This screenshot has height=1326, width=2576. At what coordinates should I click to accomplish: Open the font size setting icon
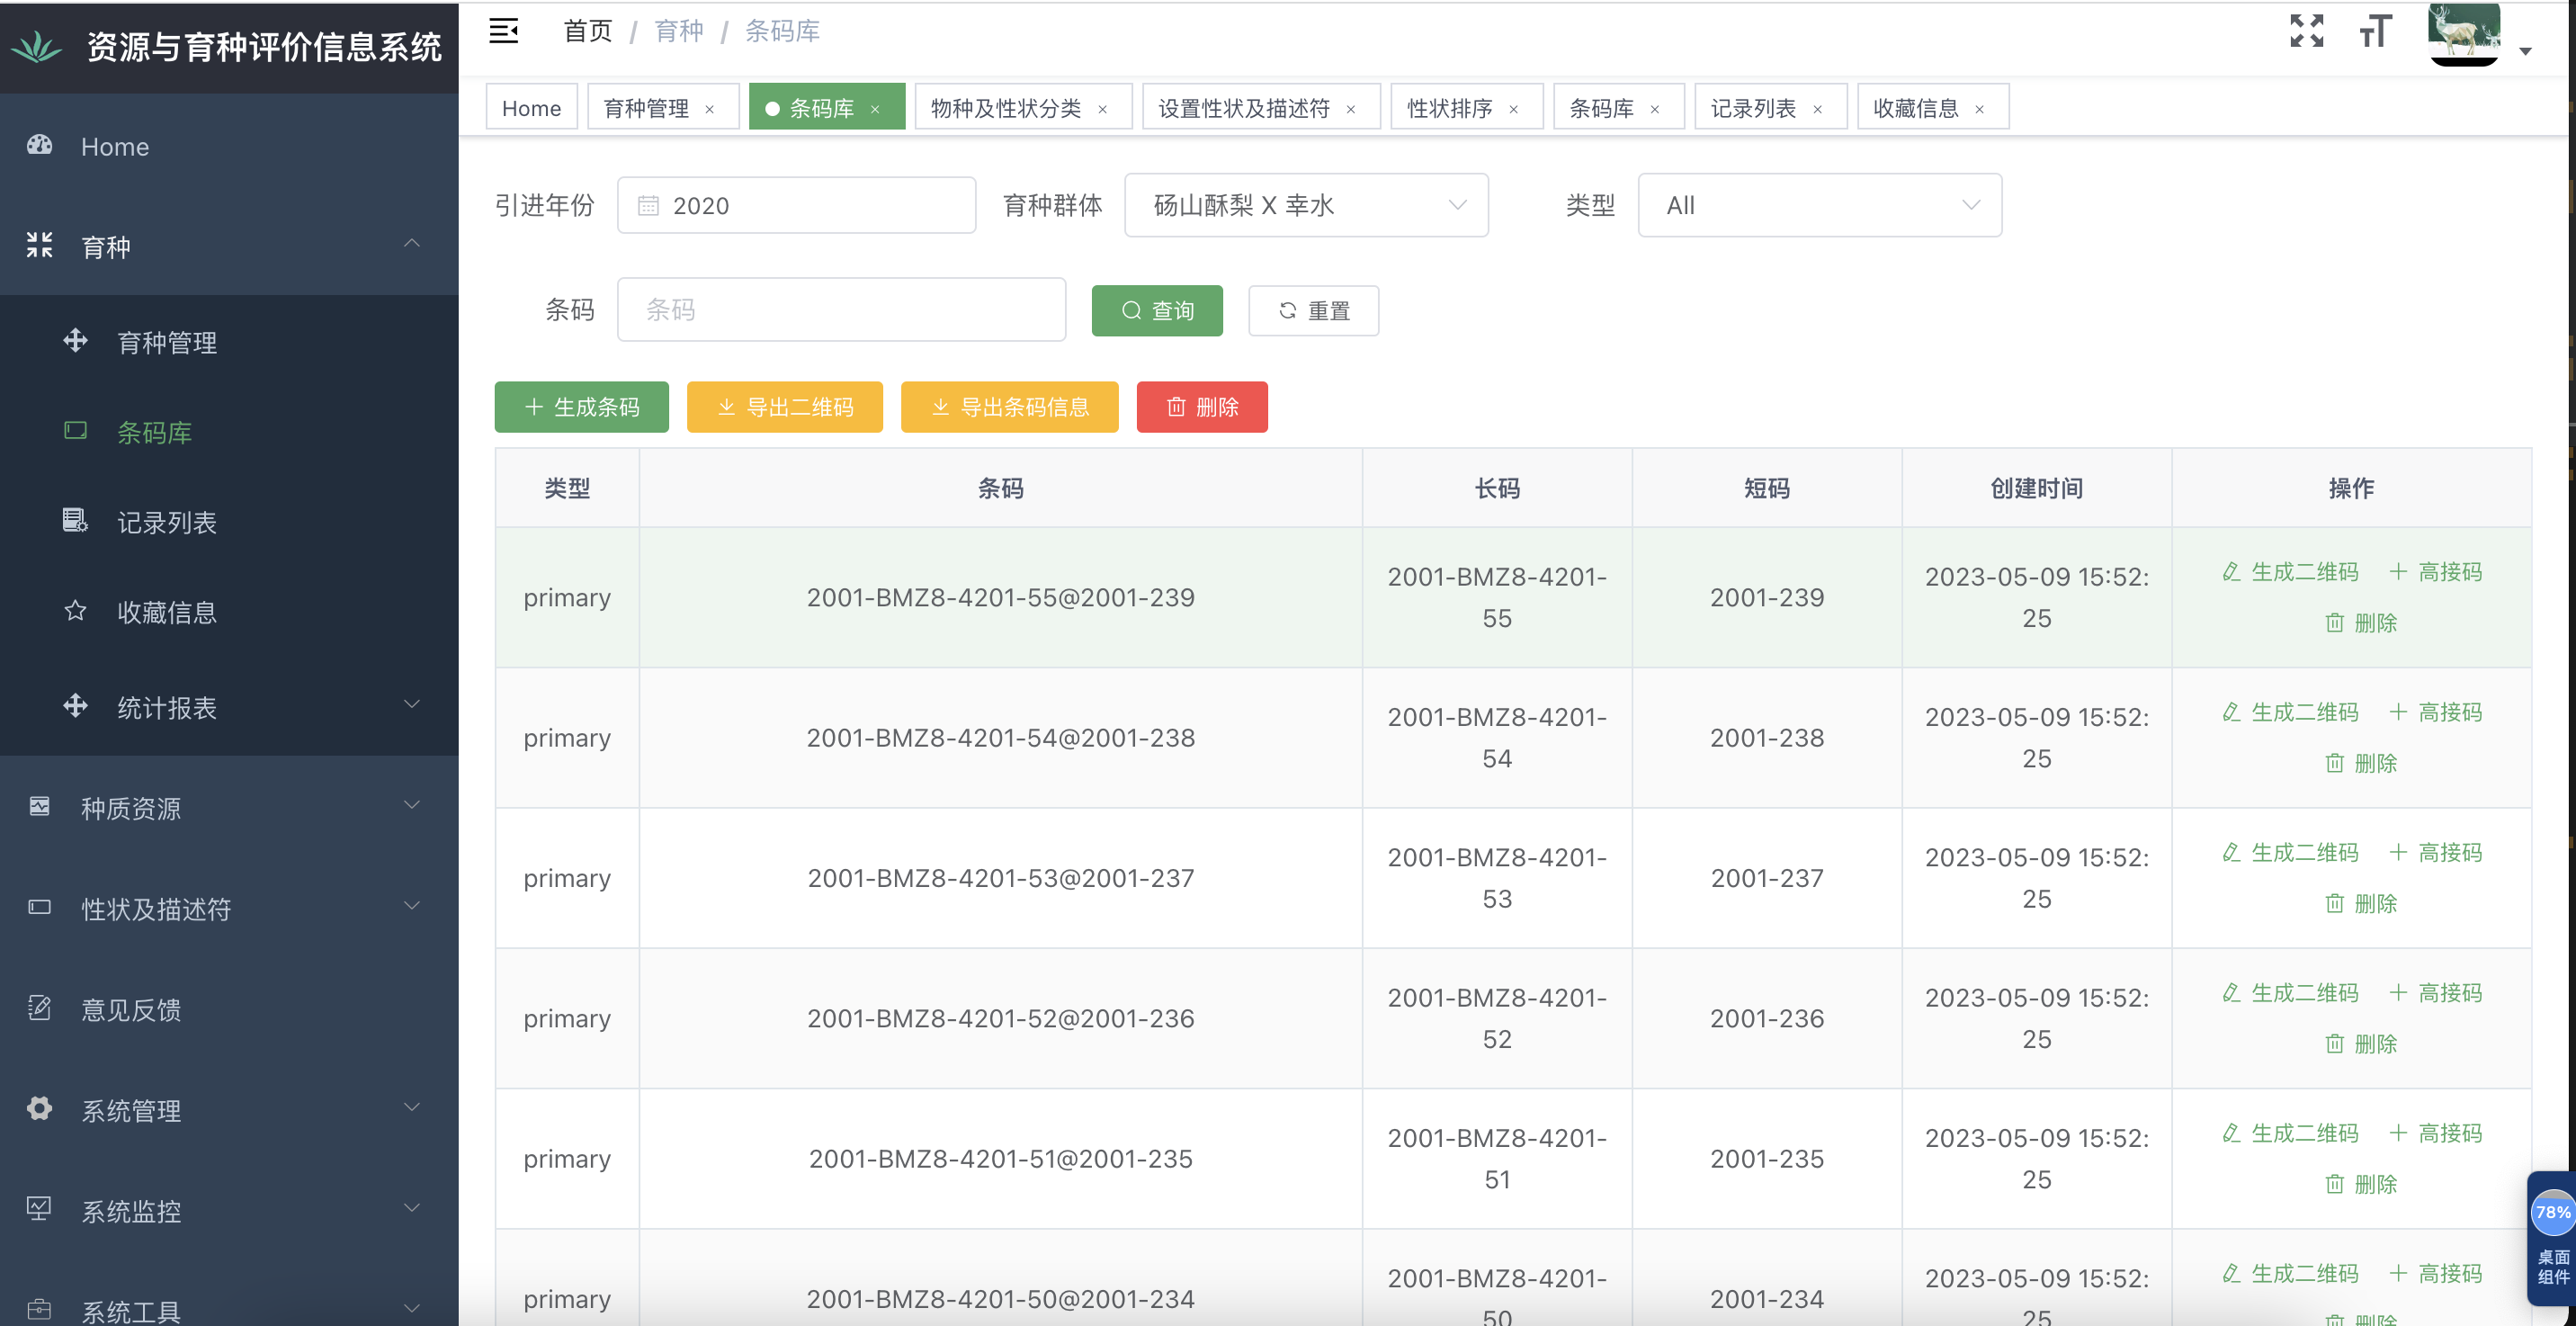click(x=2375, y=31)
